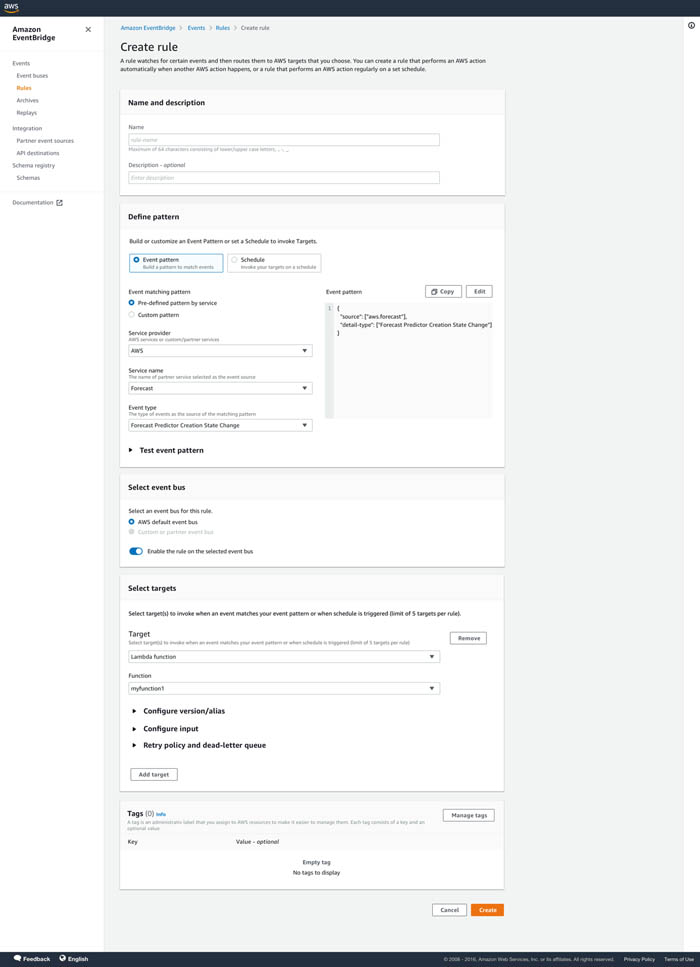700x967 pixels.
Task: Click the Add target button
Action: (x=154, y=775)
